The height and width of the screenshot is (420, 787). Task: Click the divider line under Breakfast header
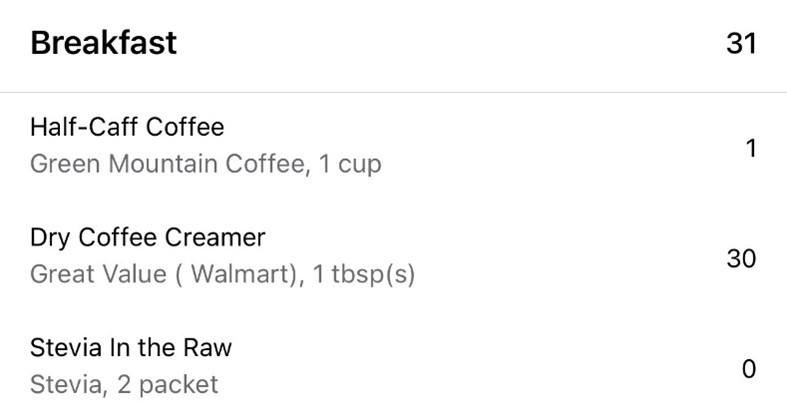pos(393,92)
